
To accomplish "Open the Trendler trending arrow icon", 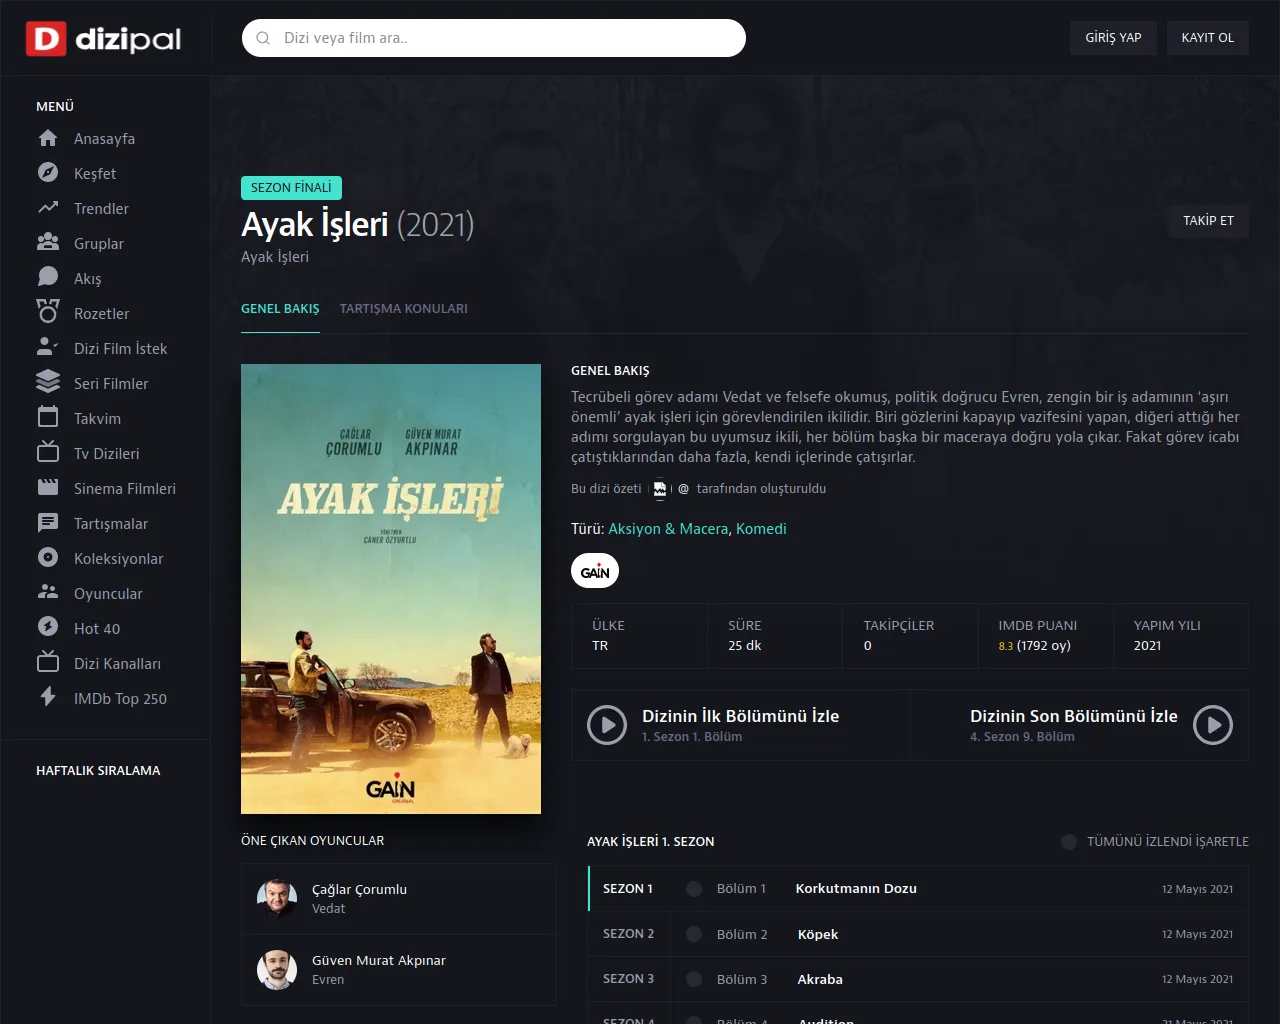I will point(48,208).
